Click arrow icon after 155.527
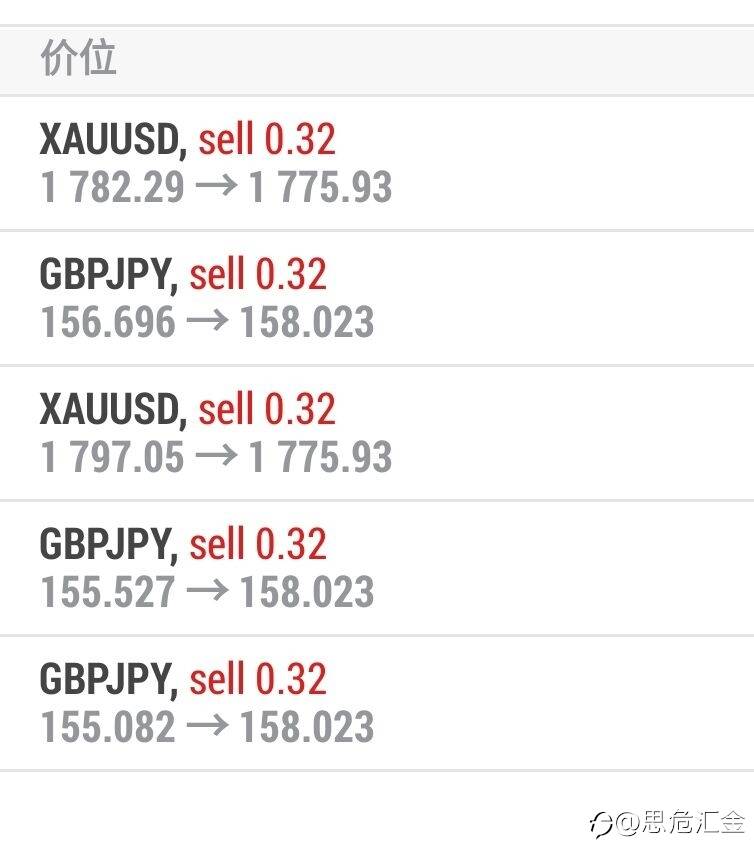 click(x=208, y=591)
